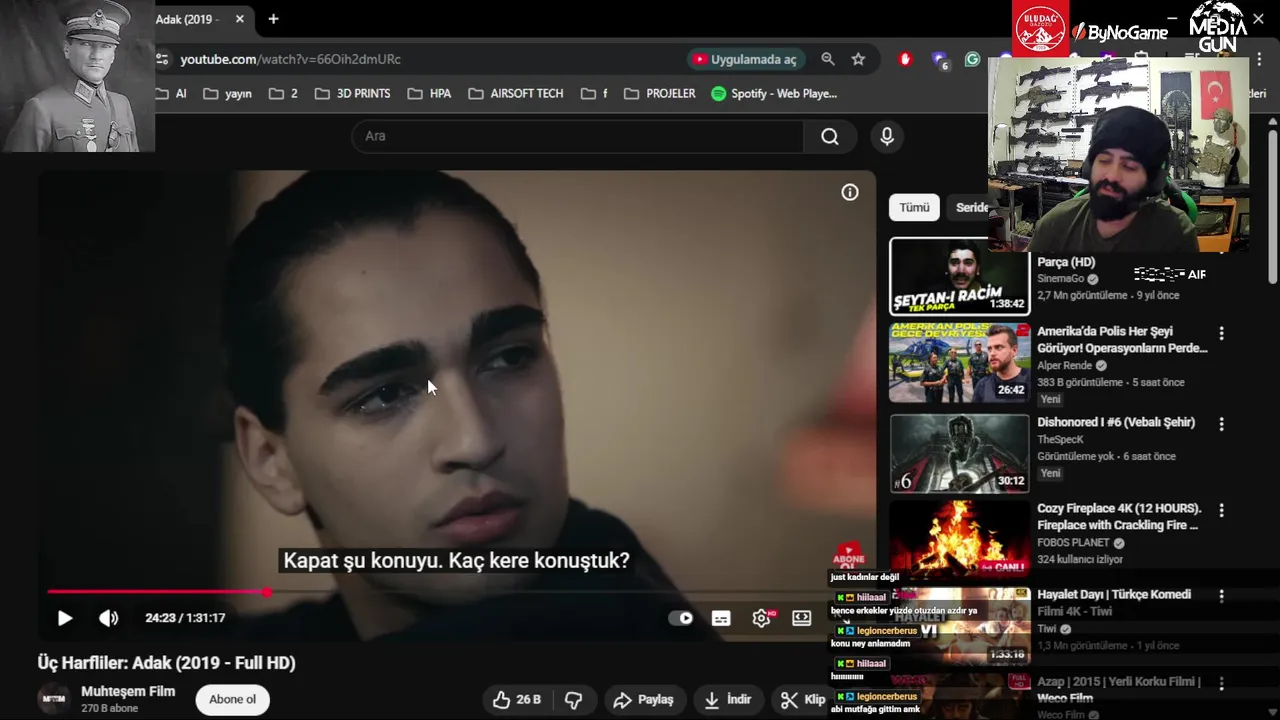
Task: Create a clip with Klip button
Action: pyautogui.click(x=803, y=700)
